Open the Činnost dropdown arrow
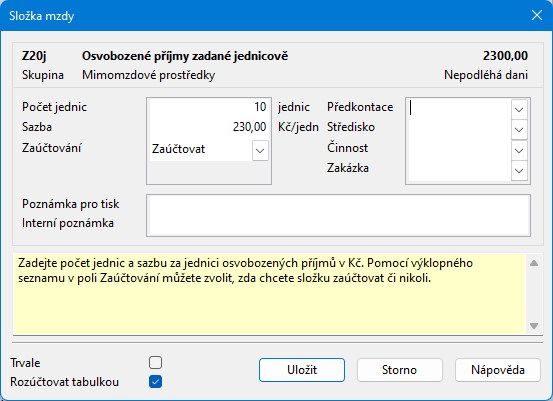 pyautogui.click(x=519, y=151)
